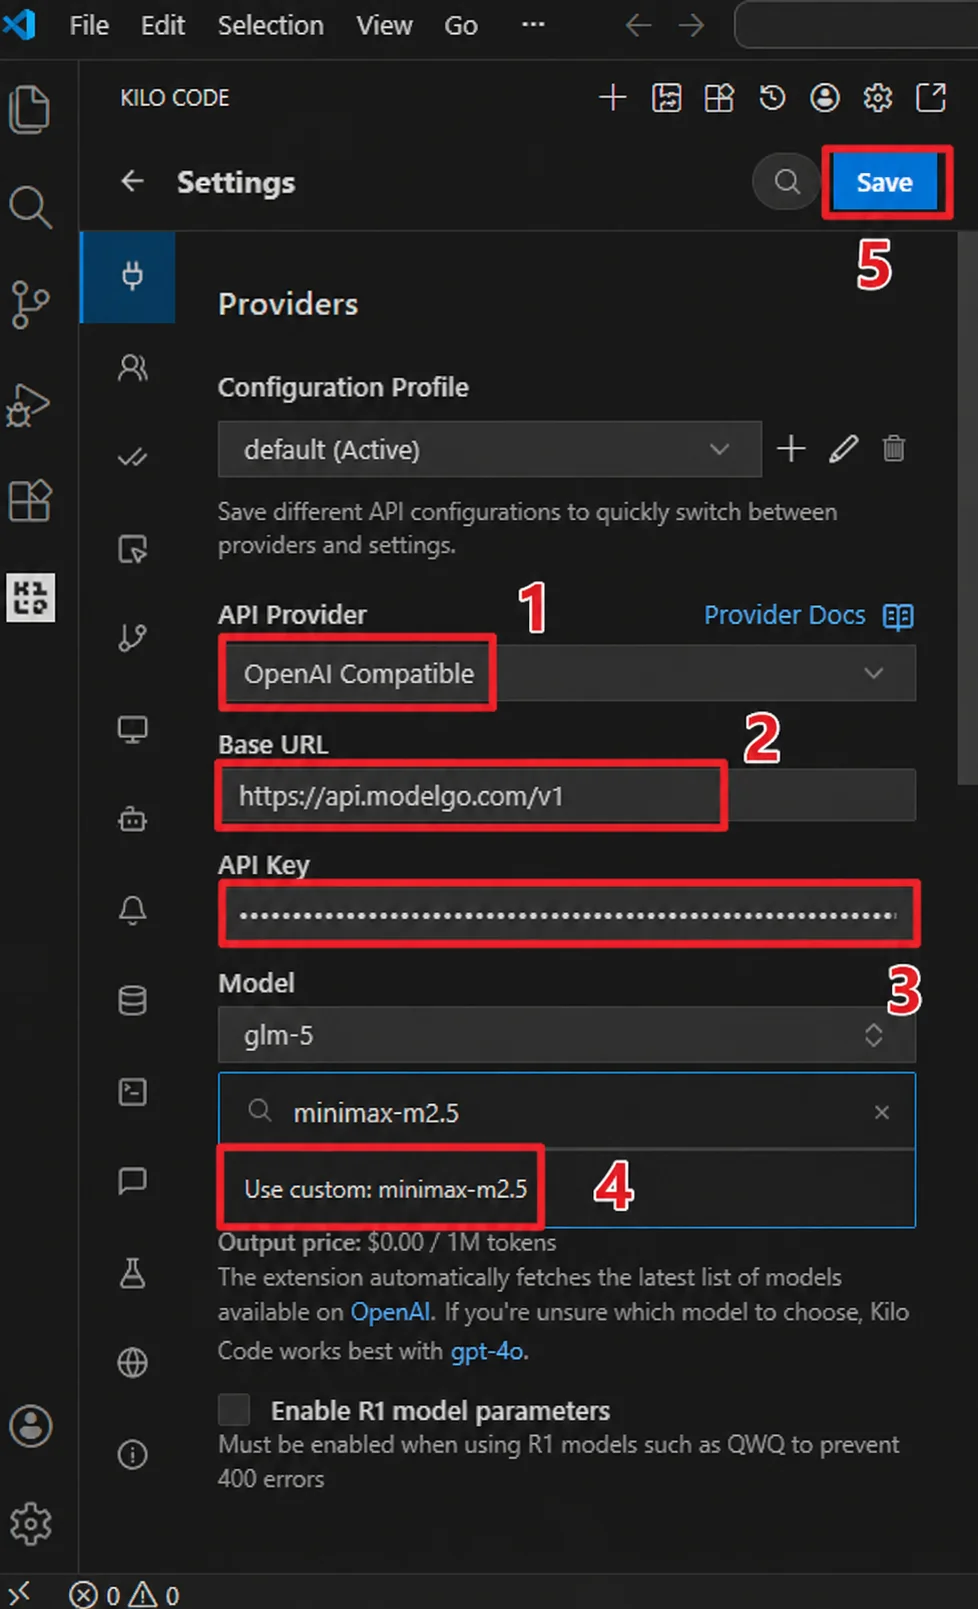Select the Providers plug settings tab

[x=129, y=277]
